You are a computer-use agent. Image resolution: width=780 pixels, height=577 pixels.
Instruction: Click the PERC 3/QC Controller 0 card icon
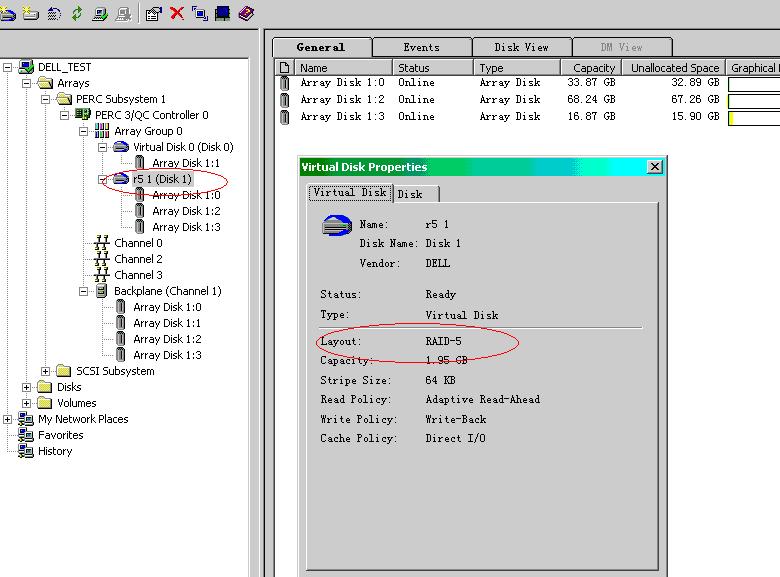(x=83, y=115)
